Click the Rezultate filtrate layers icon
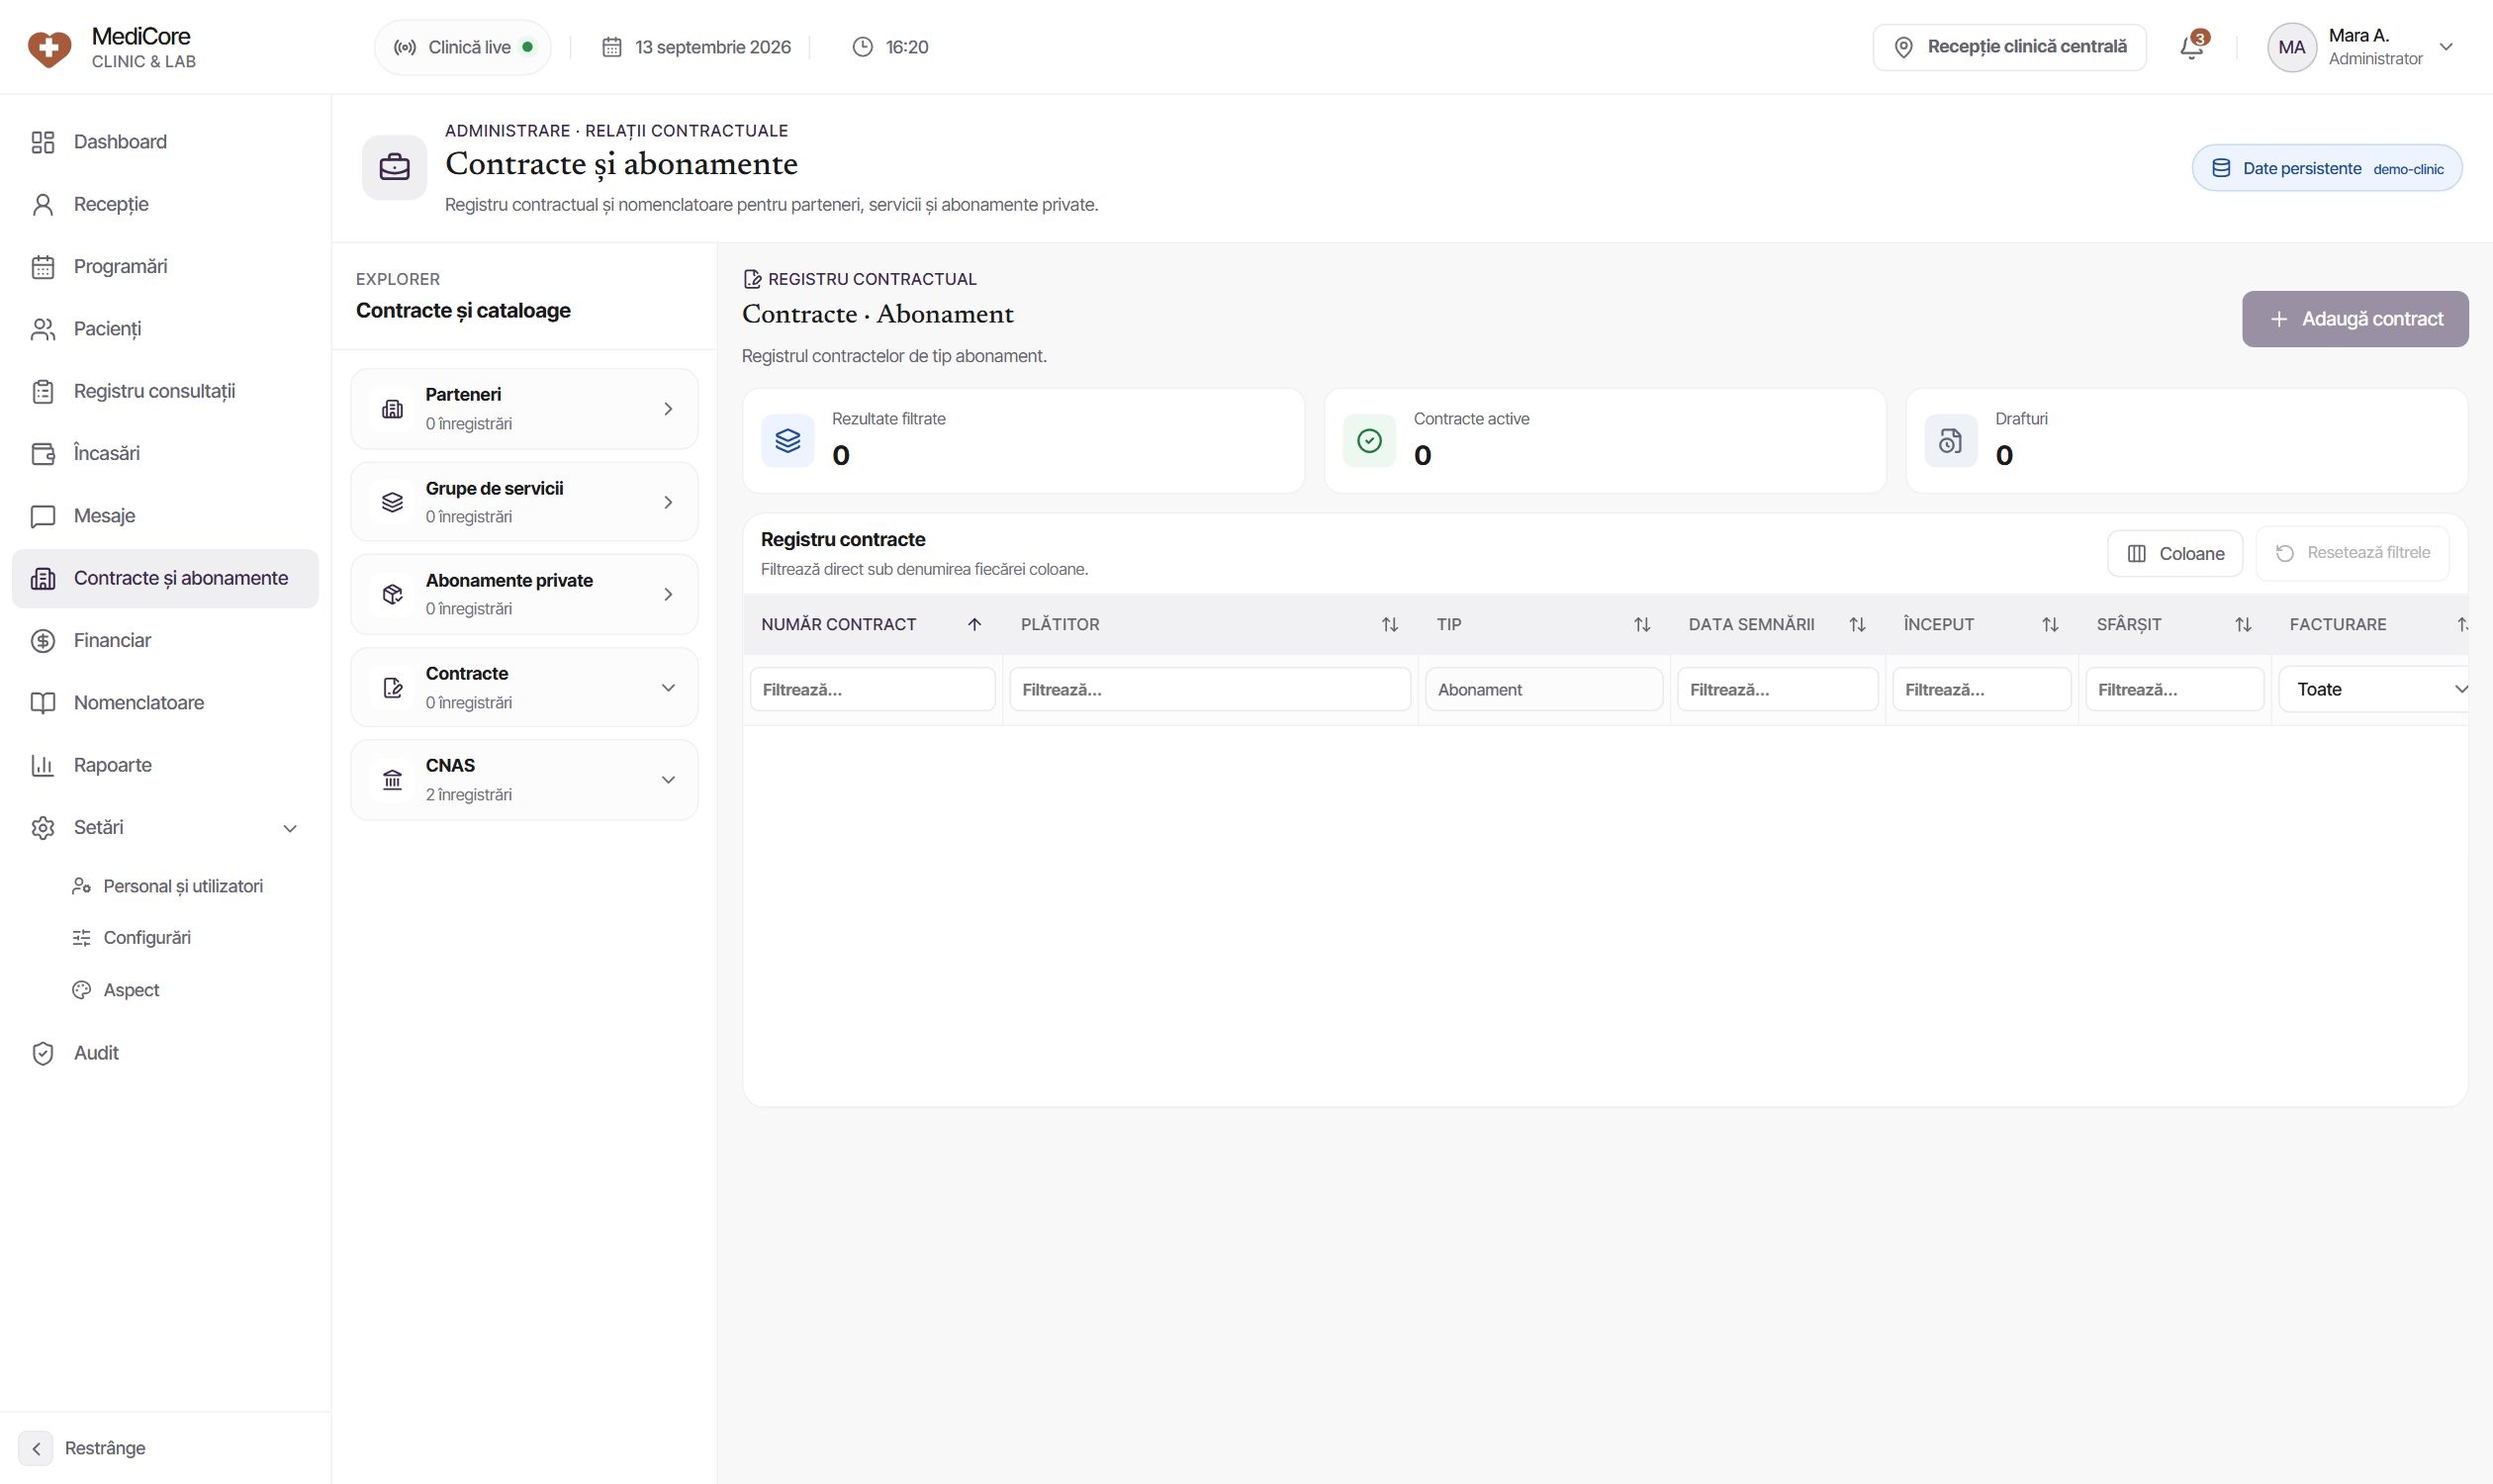Screen dimensions: 2493x1484 point(787,441)
